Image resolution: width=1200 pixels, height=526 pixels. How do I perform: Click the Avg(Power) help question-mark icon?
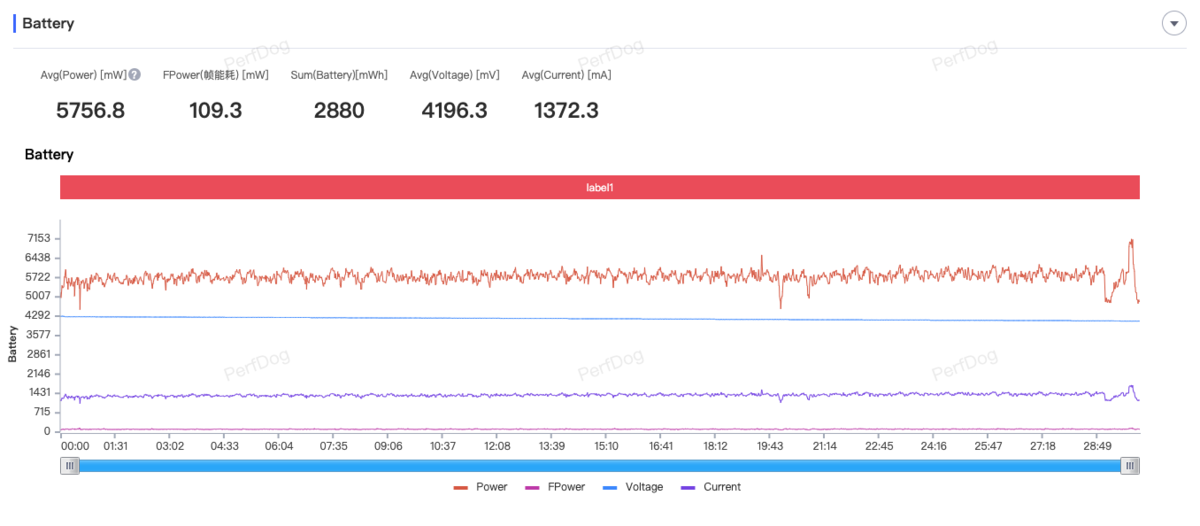pyautogui.click(x=135, y=75)
